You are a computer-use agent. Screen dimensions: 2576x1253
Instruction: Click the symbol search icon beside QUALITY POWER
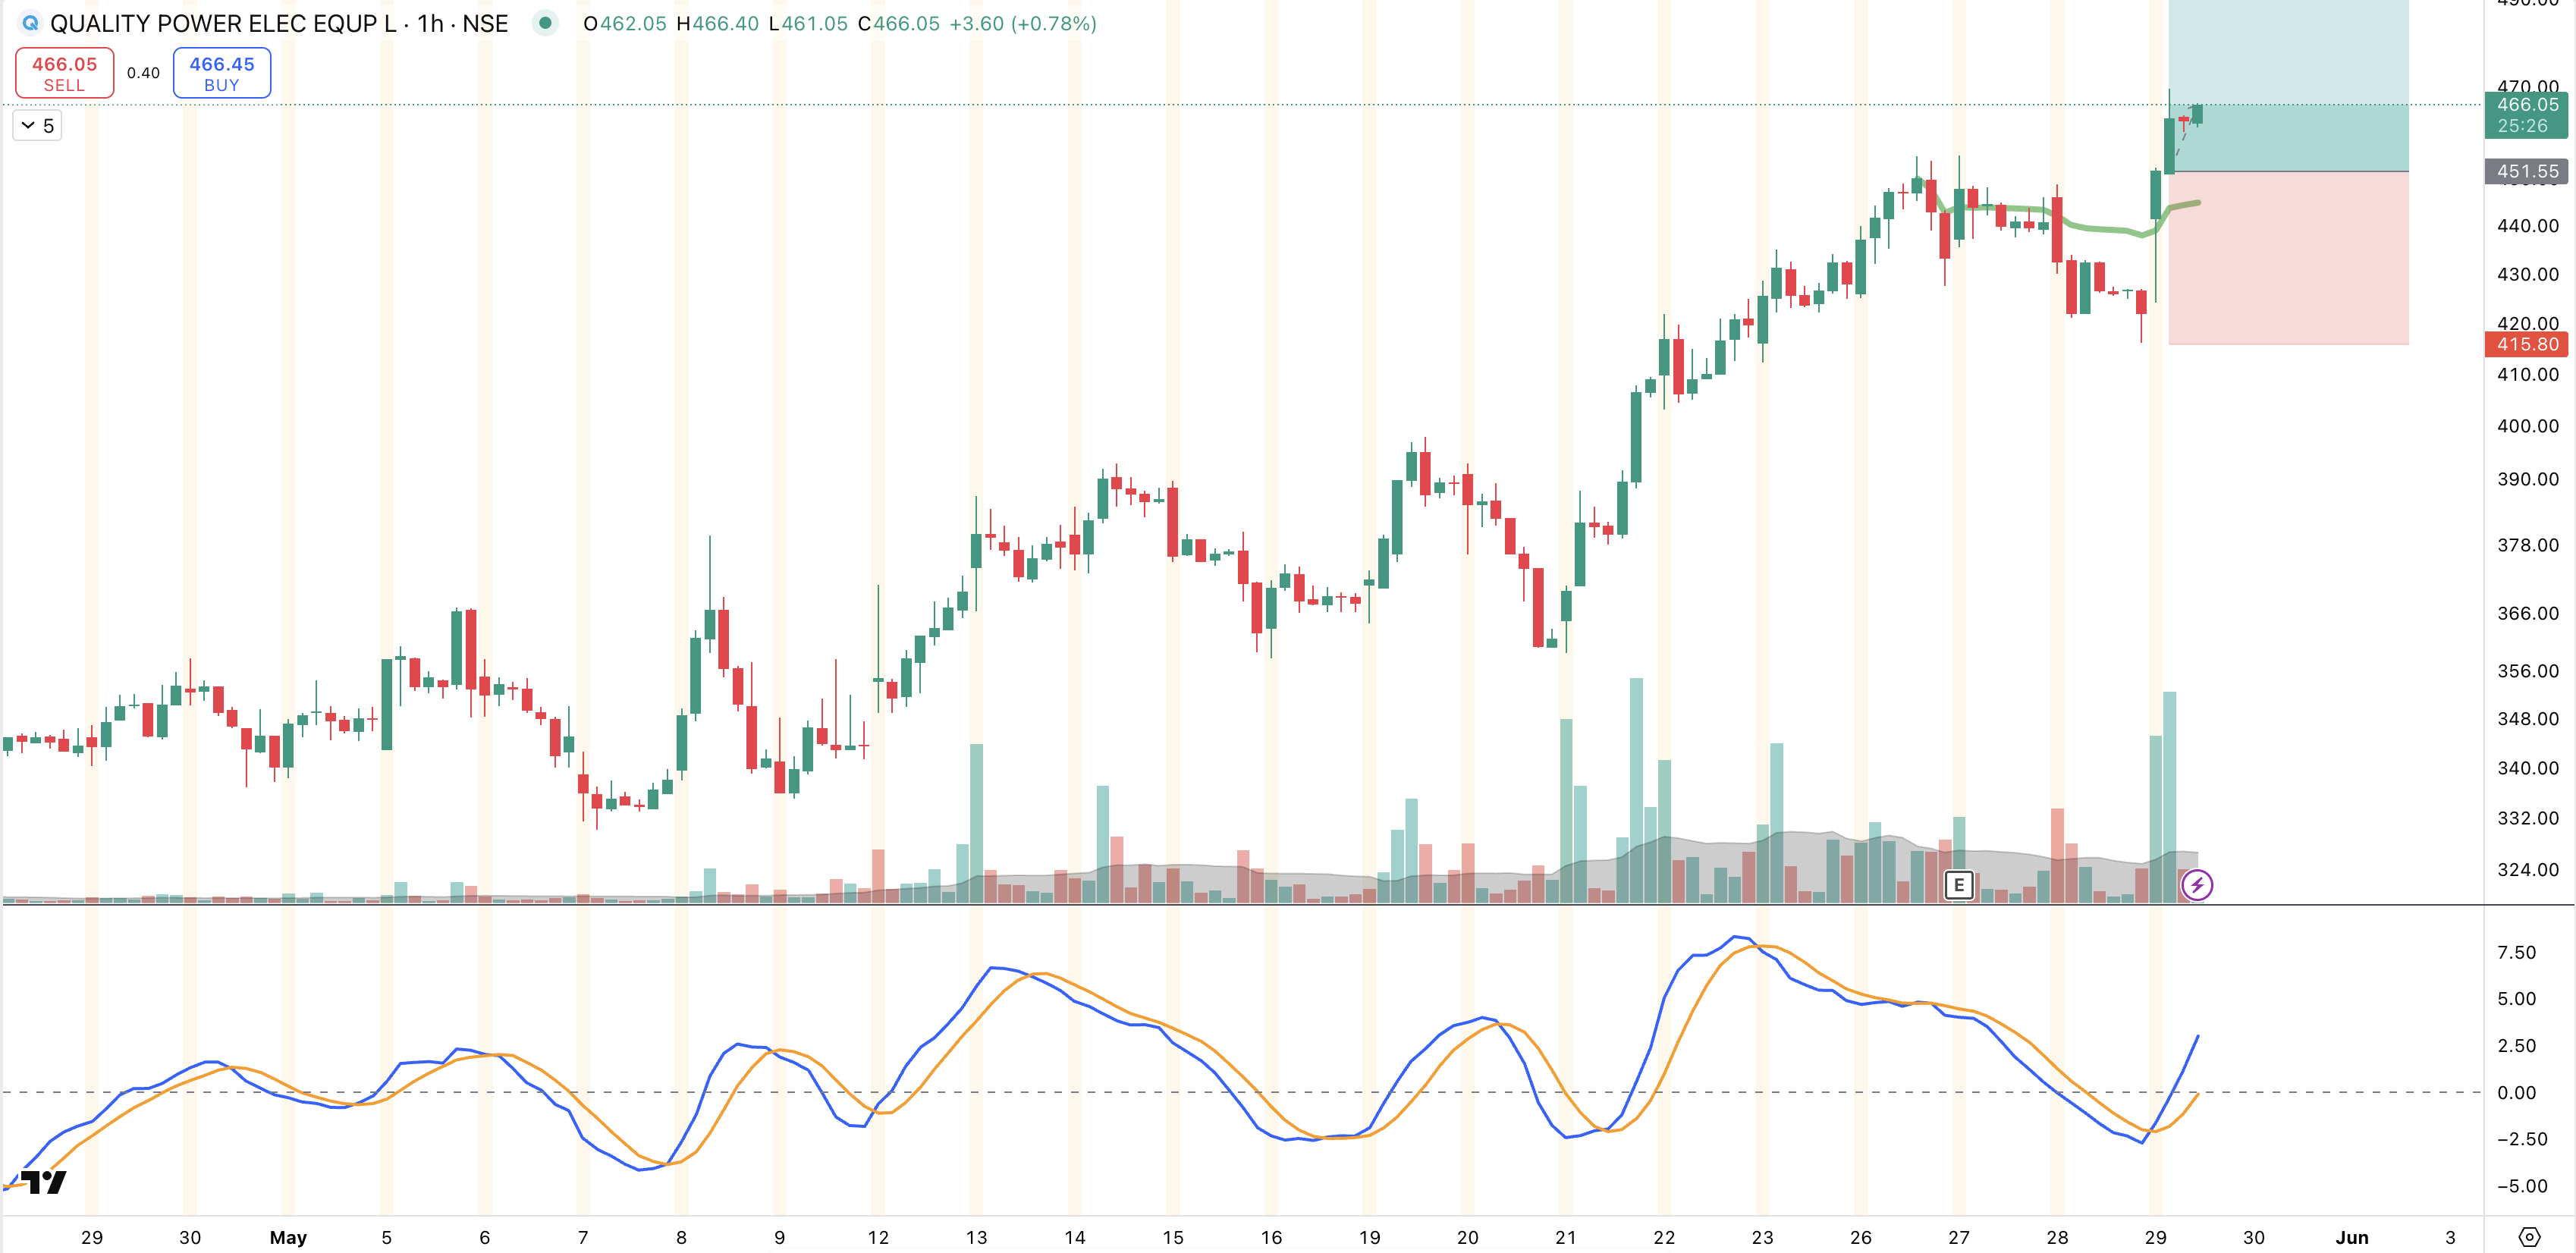30,23
